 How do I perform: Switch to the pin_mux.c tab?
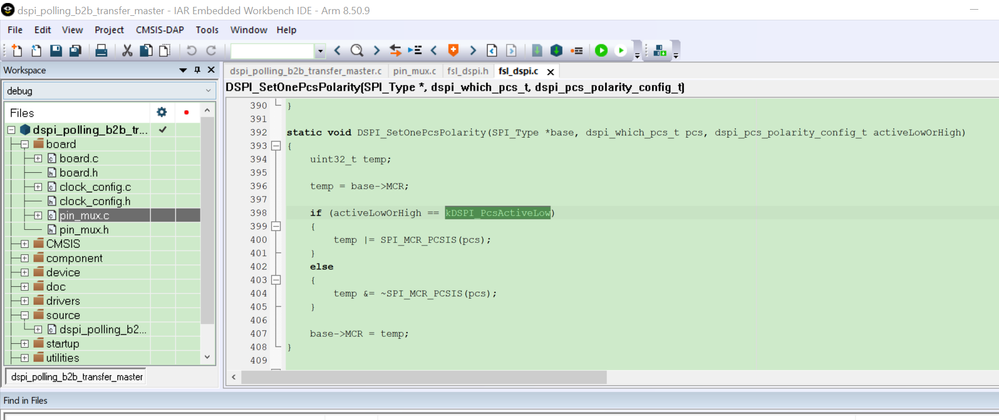(415, 71)
